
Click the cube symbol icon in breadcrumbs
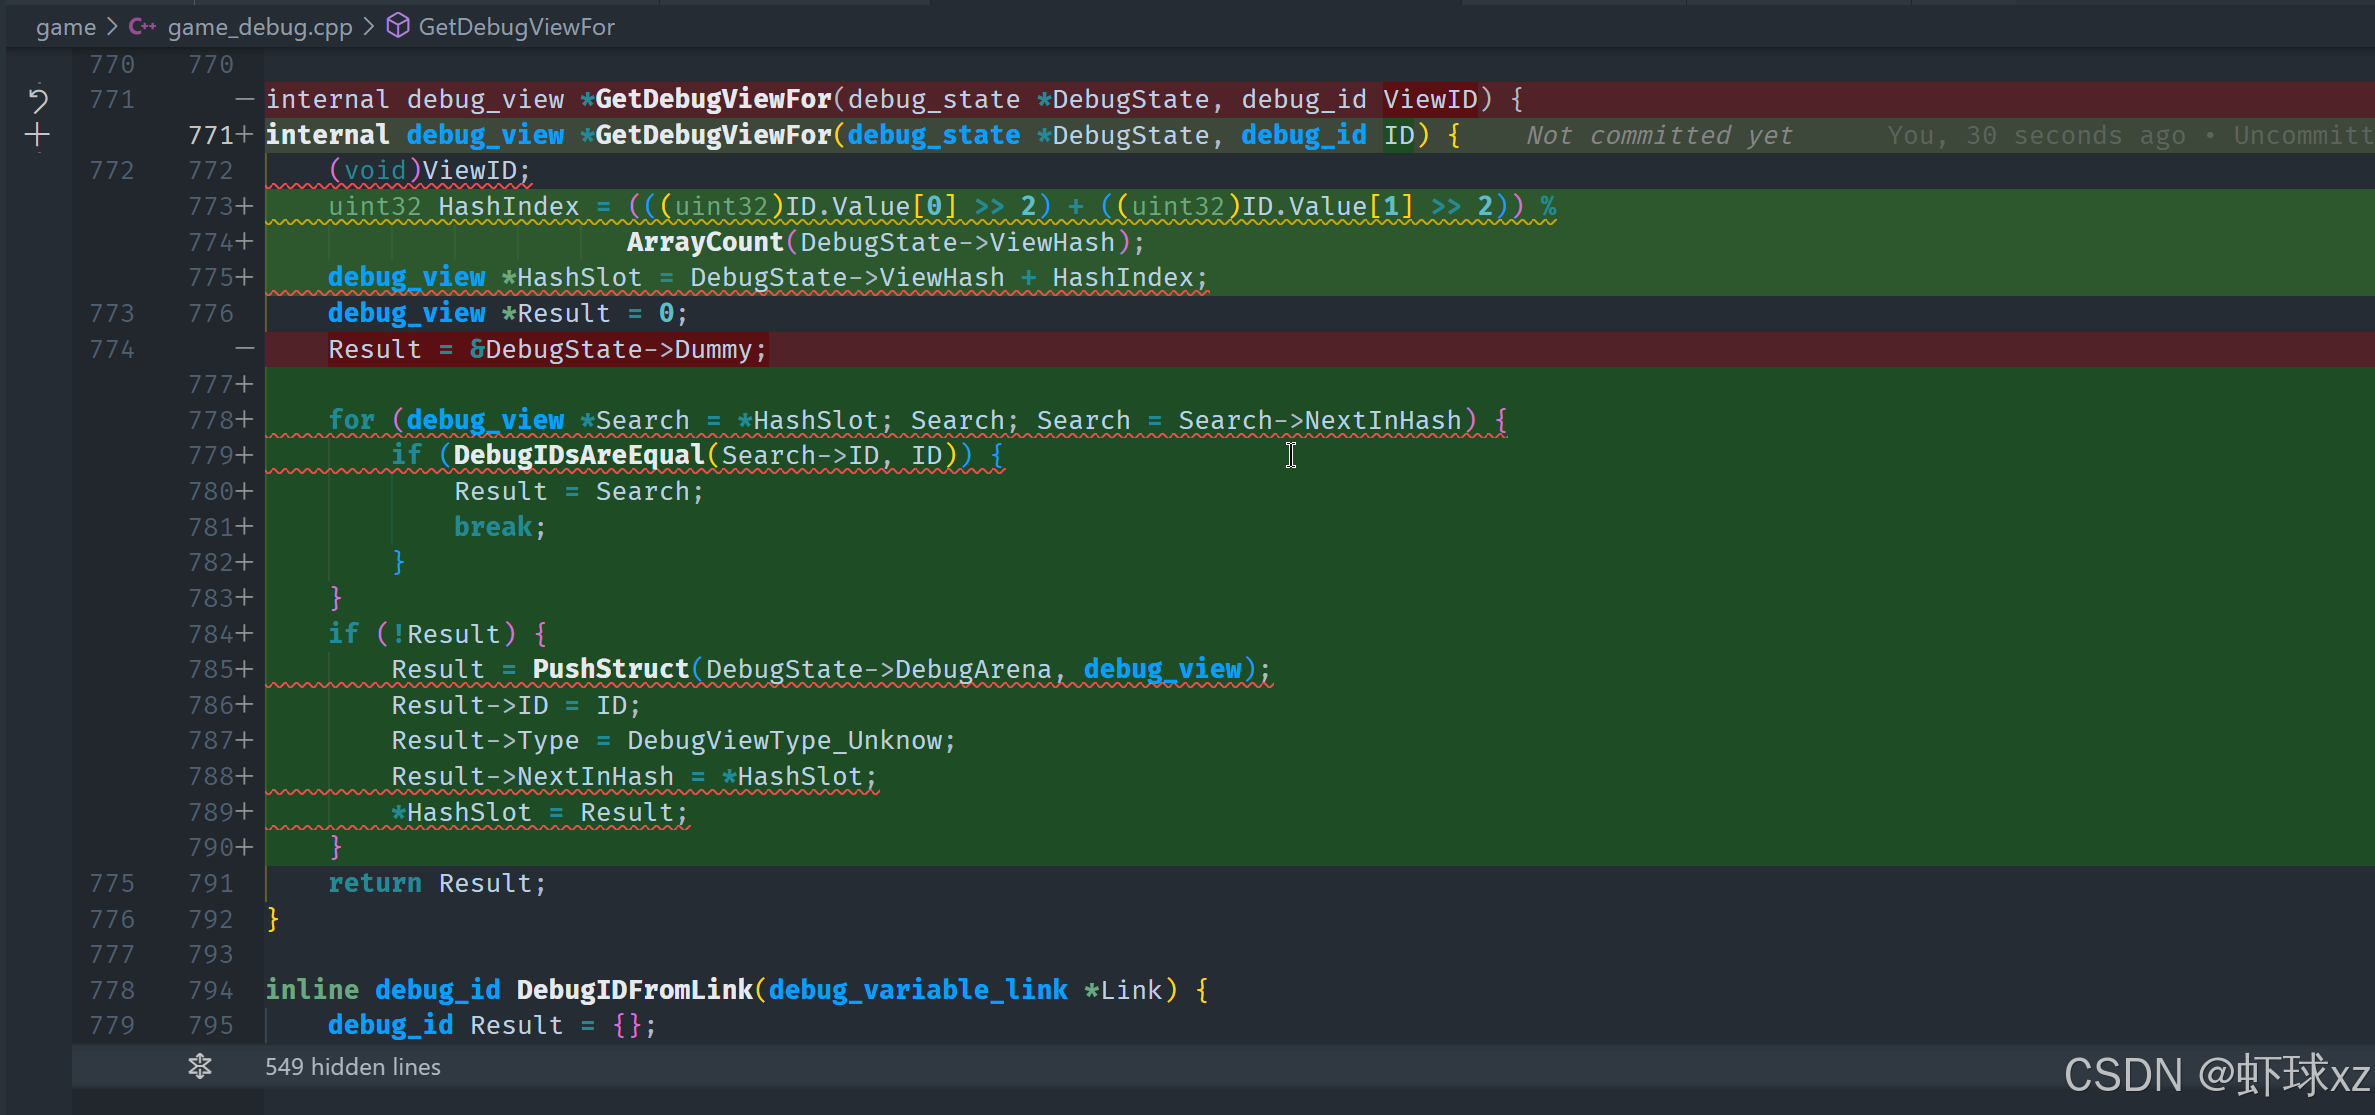click(398, 26)
